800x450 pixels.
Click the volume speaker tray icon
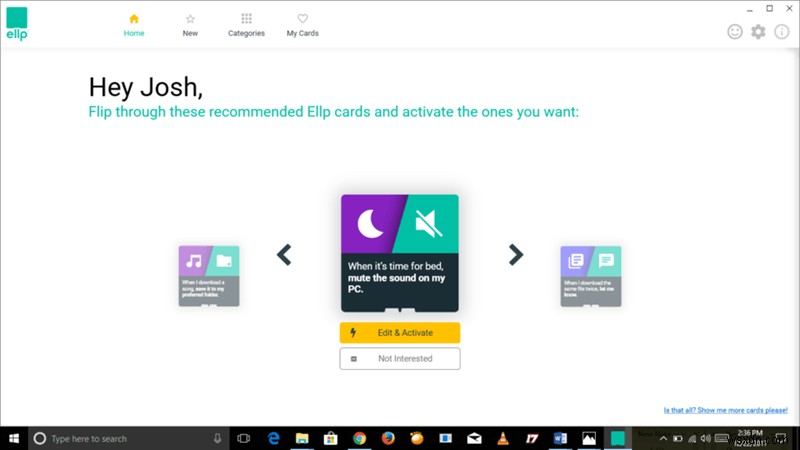(x=706, y=438)
